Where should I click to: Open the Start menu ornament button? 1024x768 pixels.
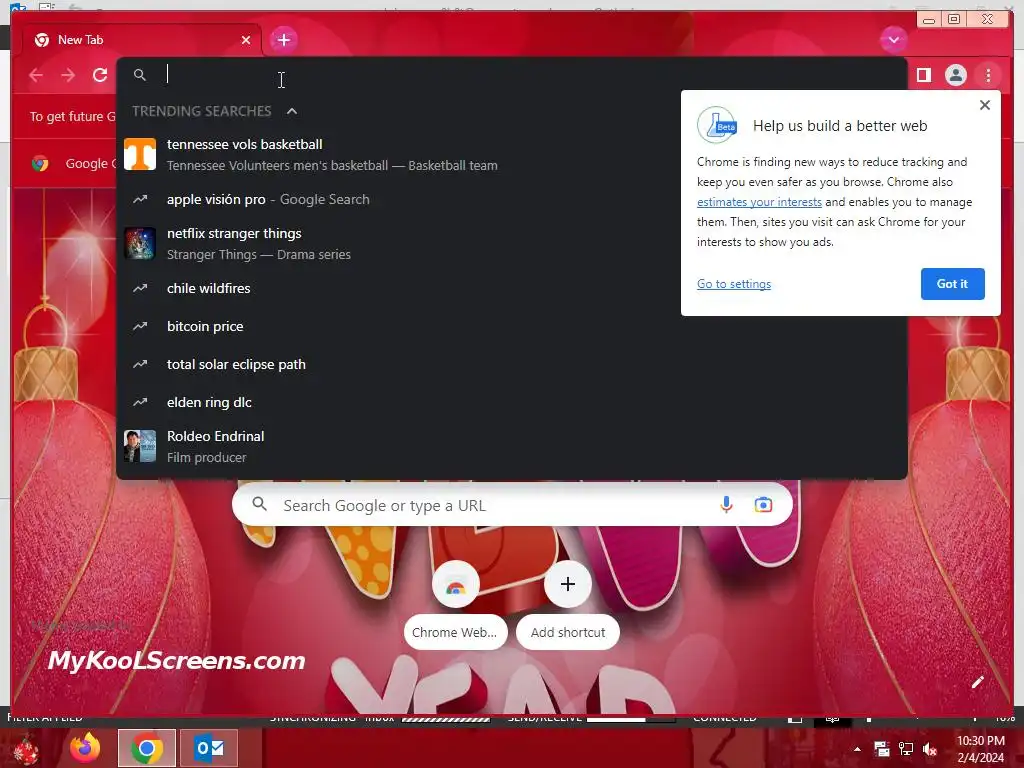pos(25,749)
